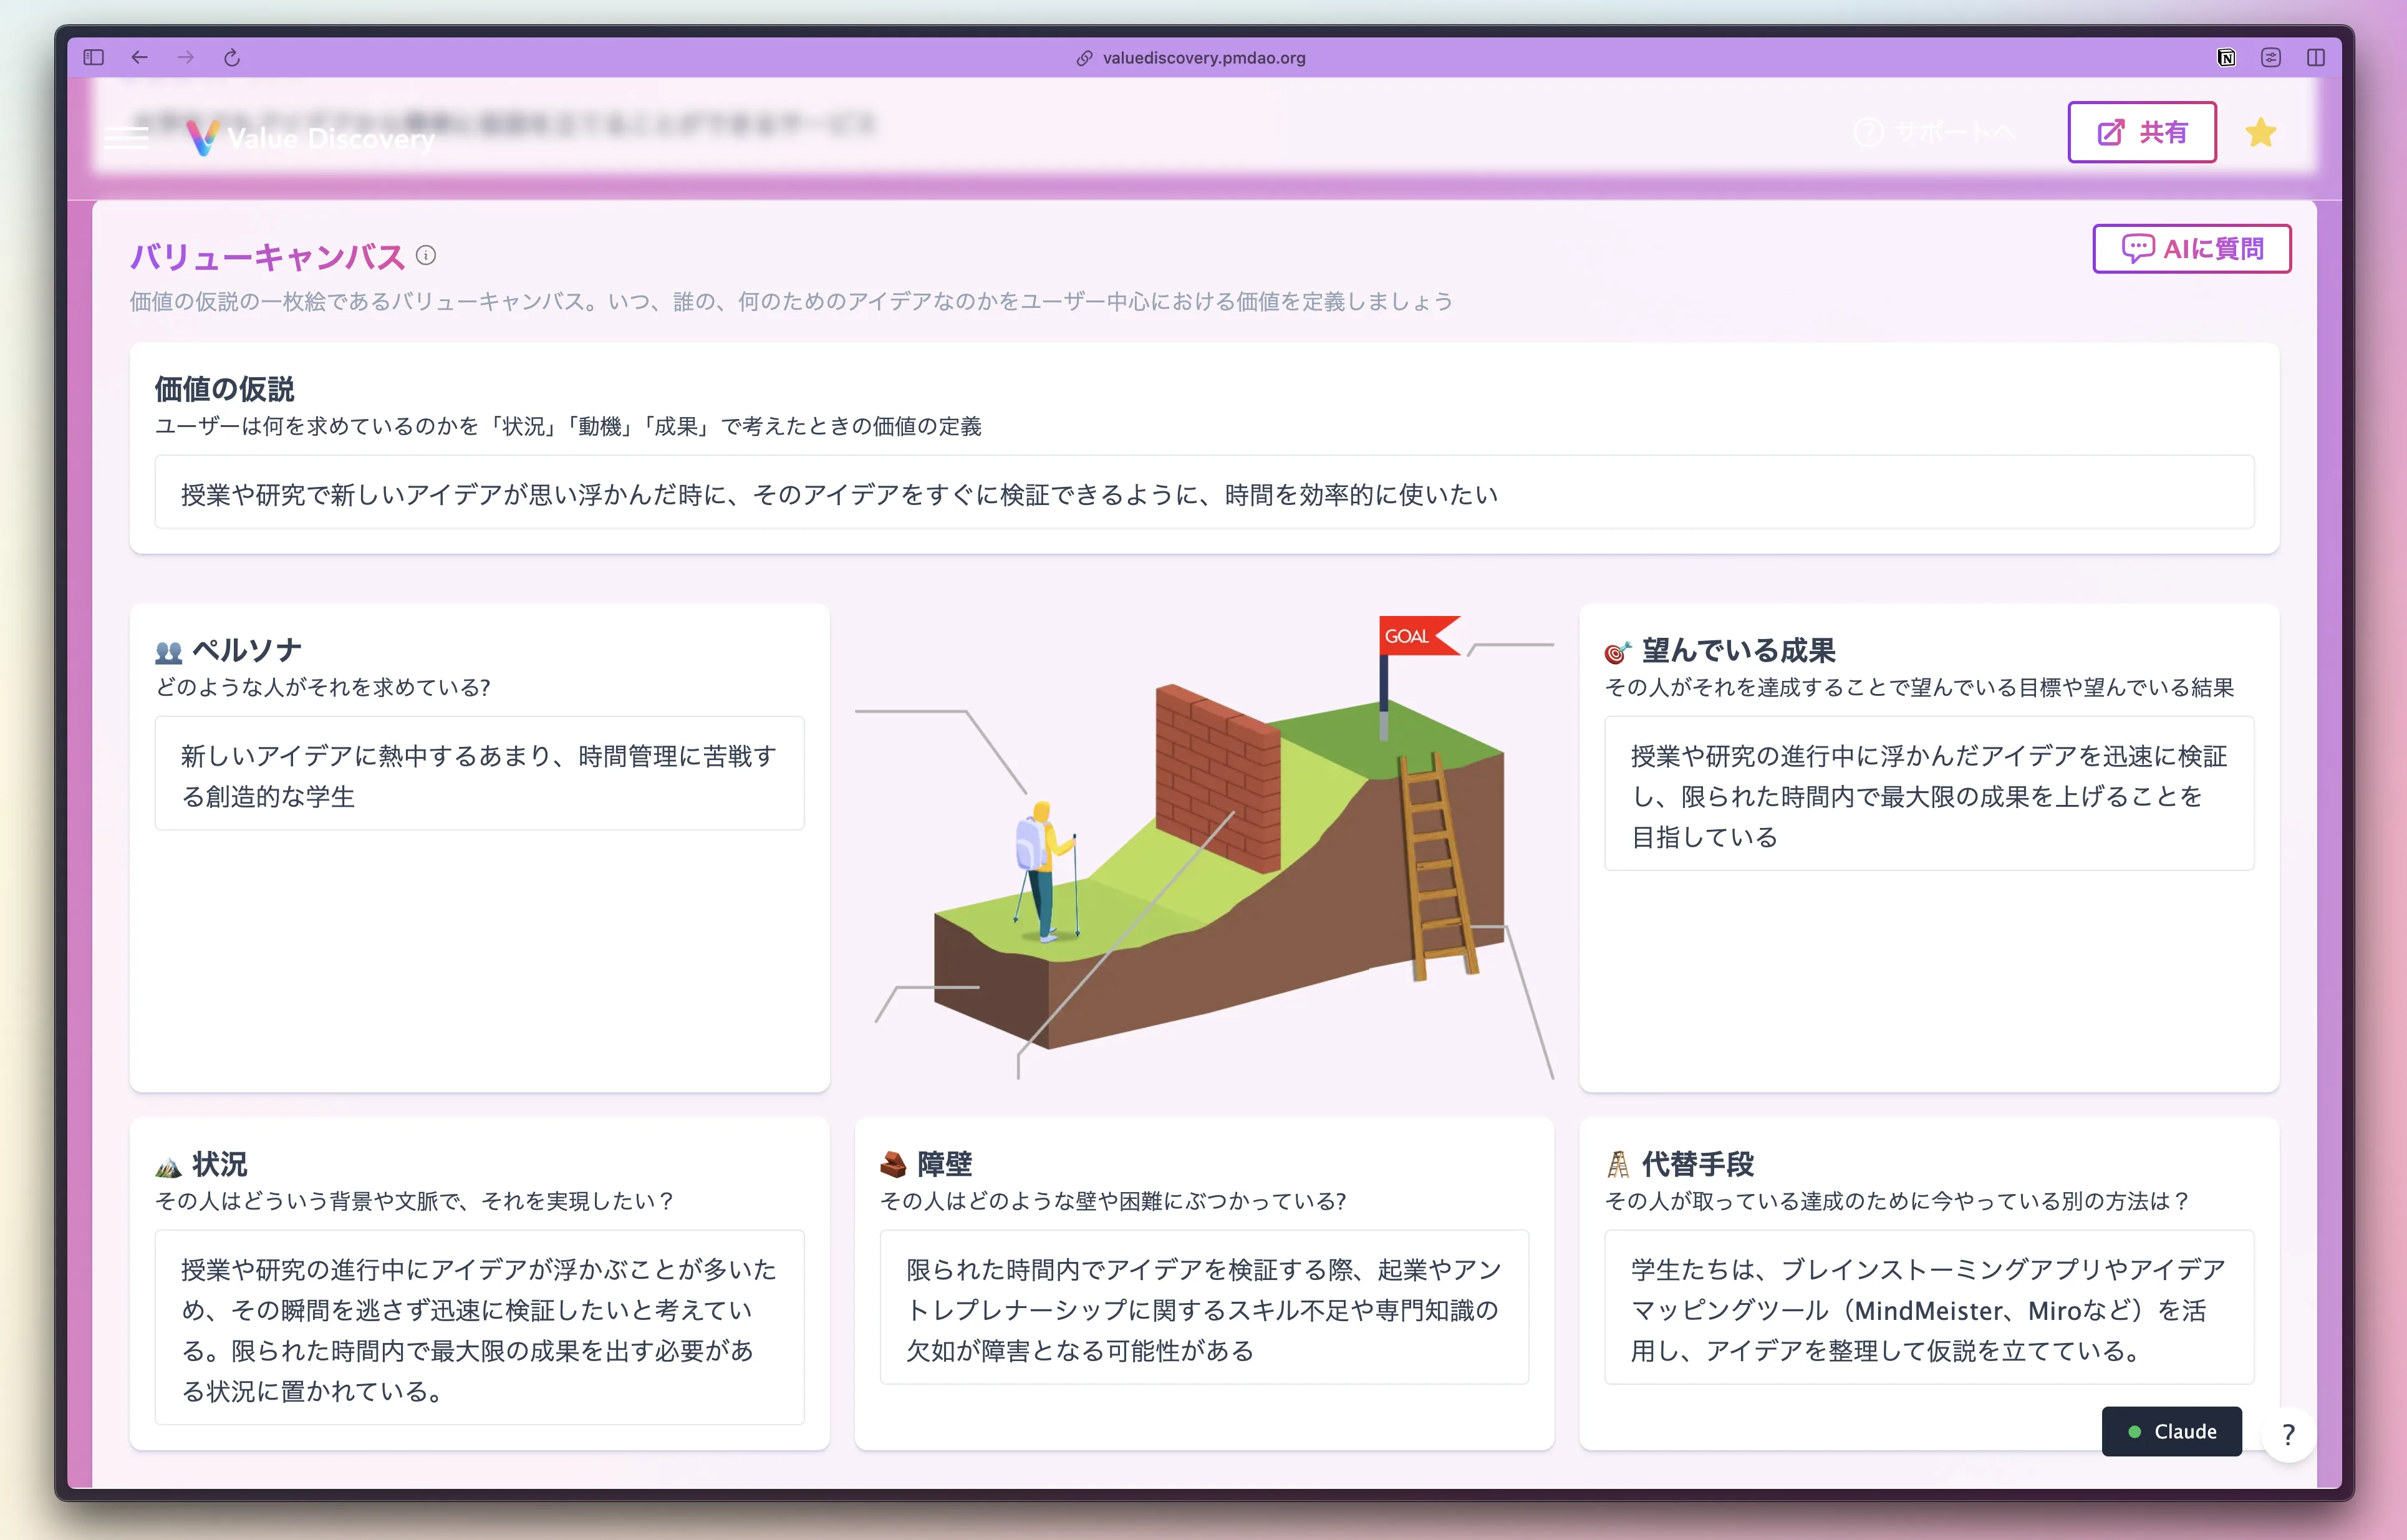Screen dimensions: 2407x1540
Task: Edit the 価値の仮説 text field
Action: pos(1204,493)
